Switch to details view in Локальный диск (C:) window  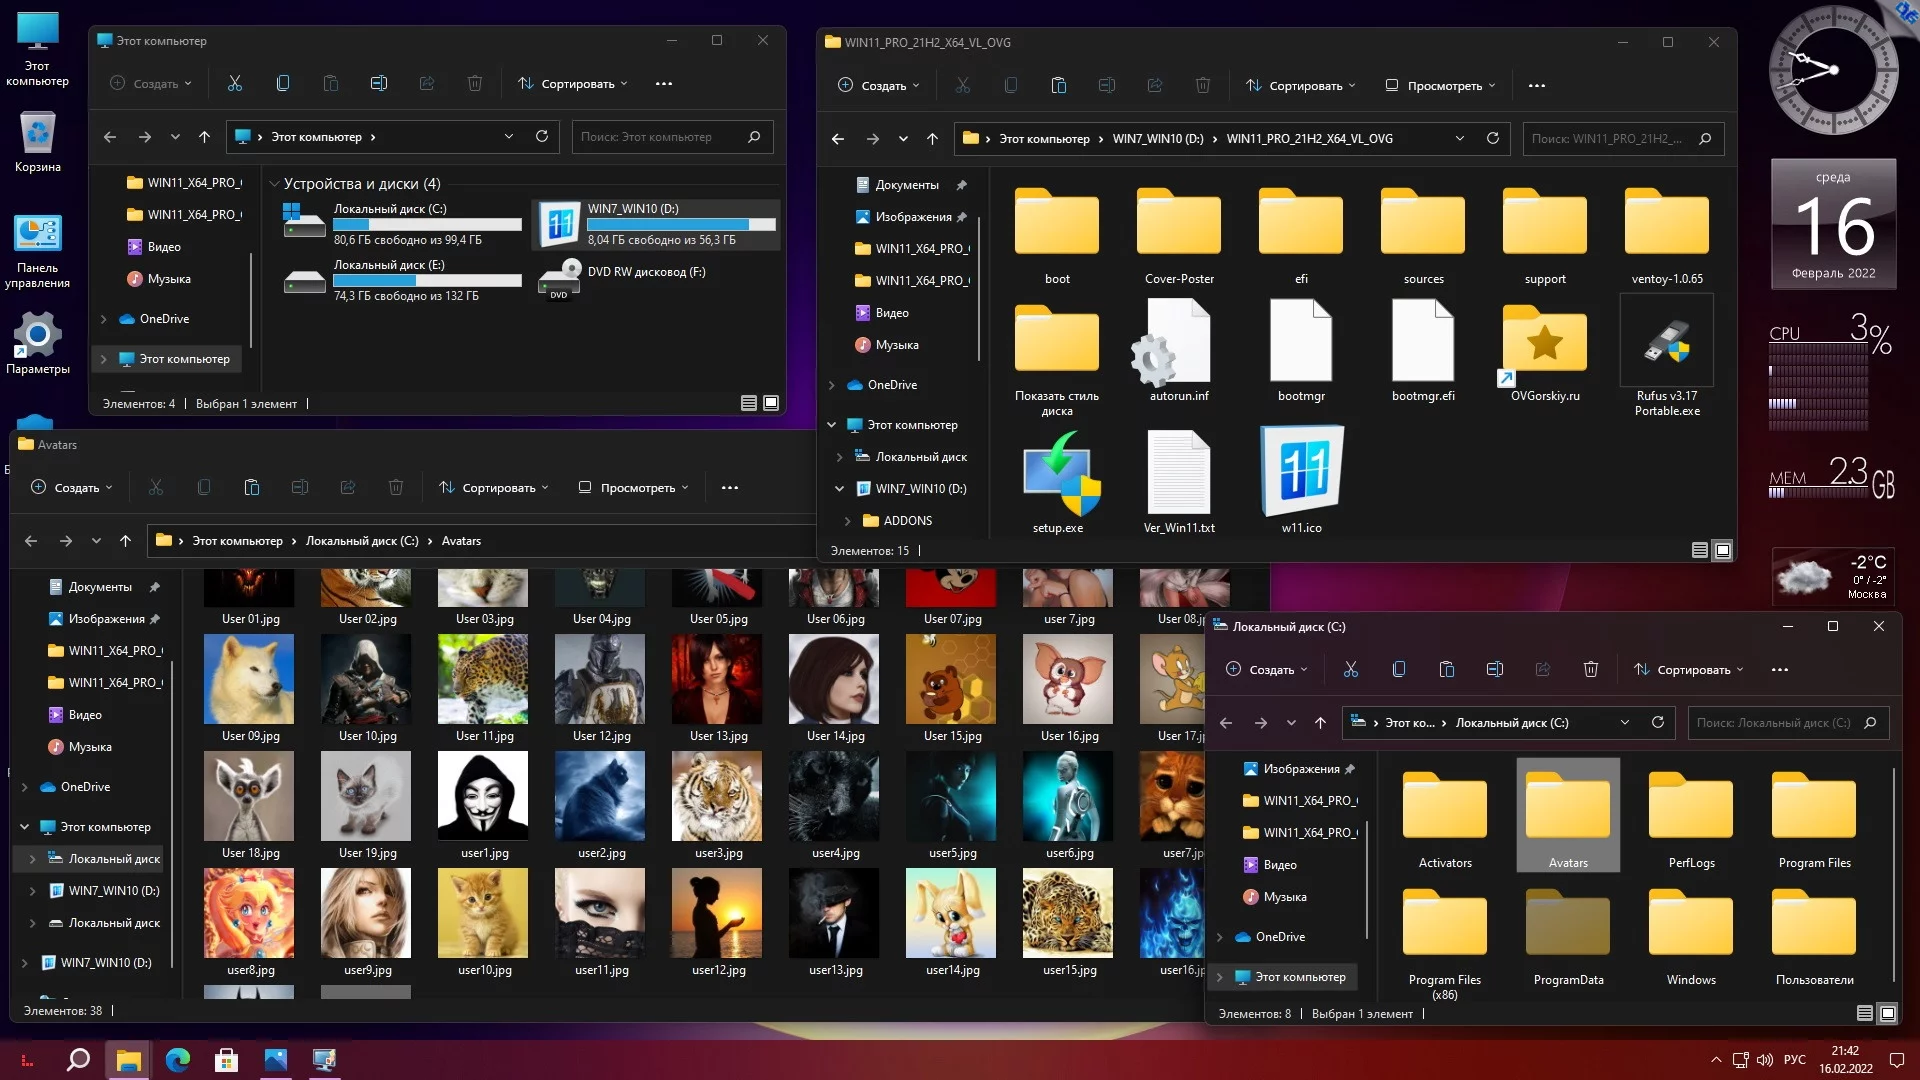pos(1864,1013)
